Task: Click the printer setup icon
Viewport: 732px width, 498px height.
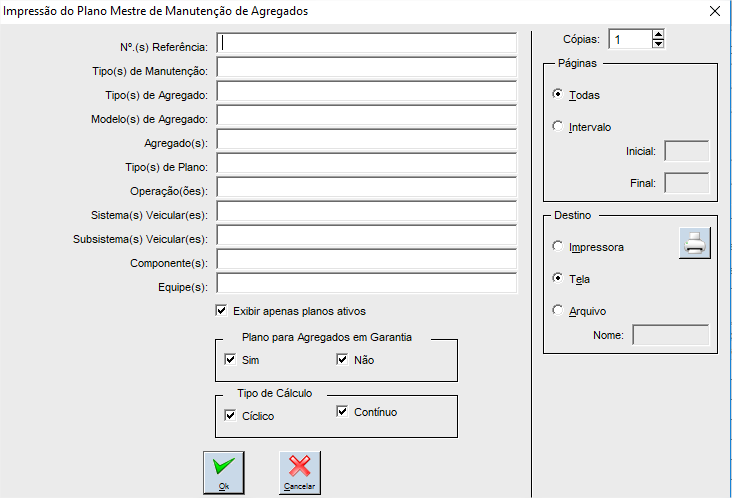Action: pyautogui.click(x=695, y=243)
